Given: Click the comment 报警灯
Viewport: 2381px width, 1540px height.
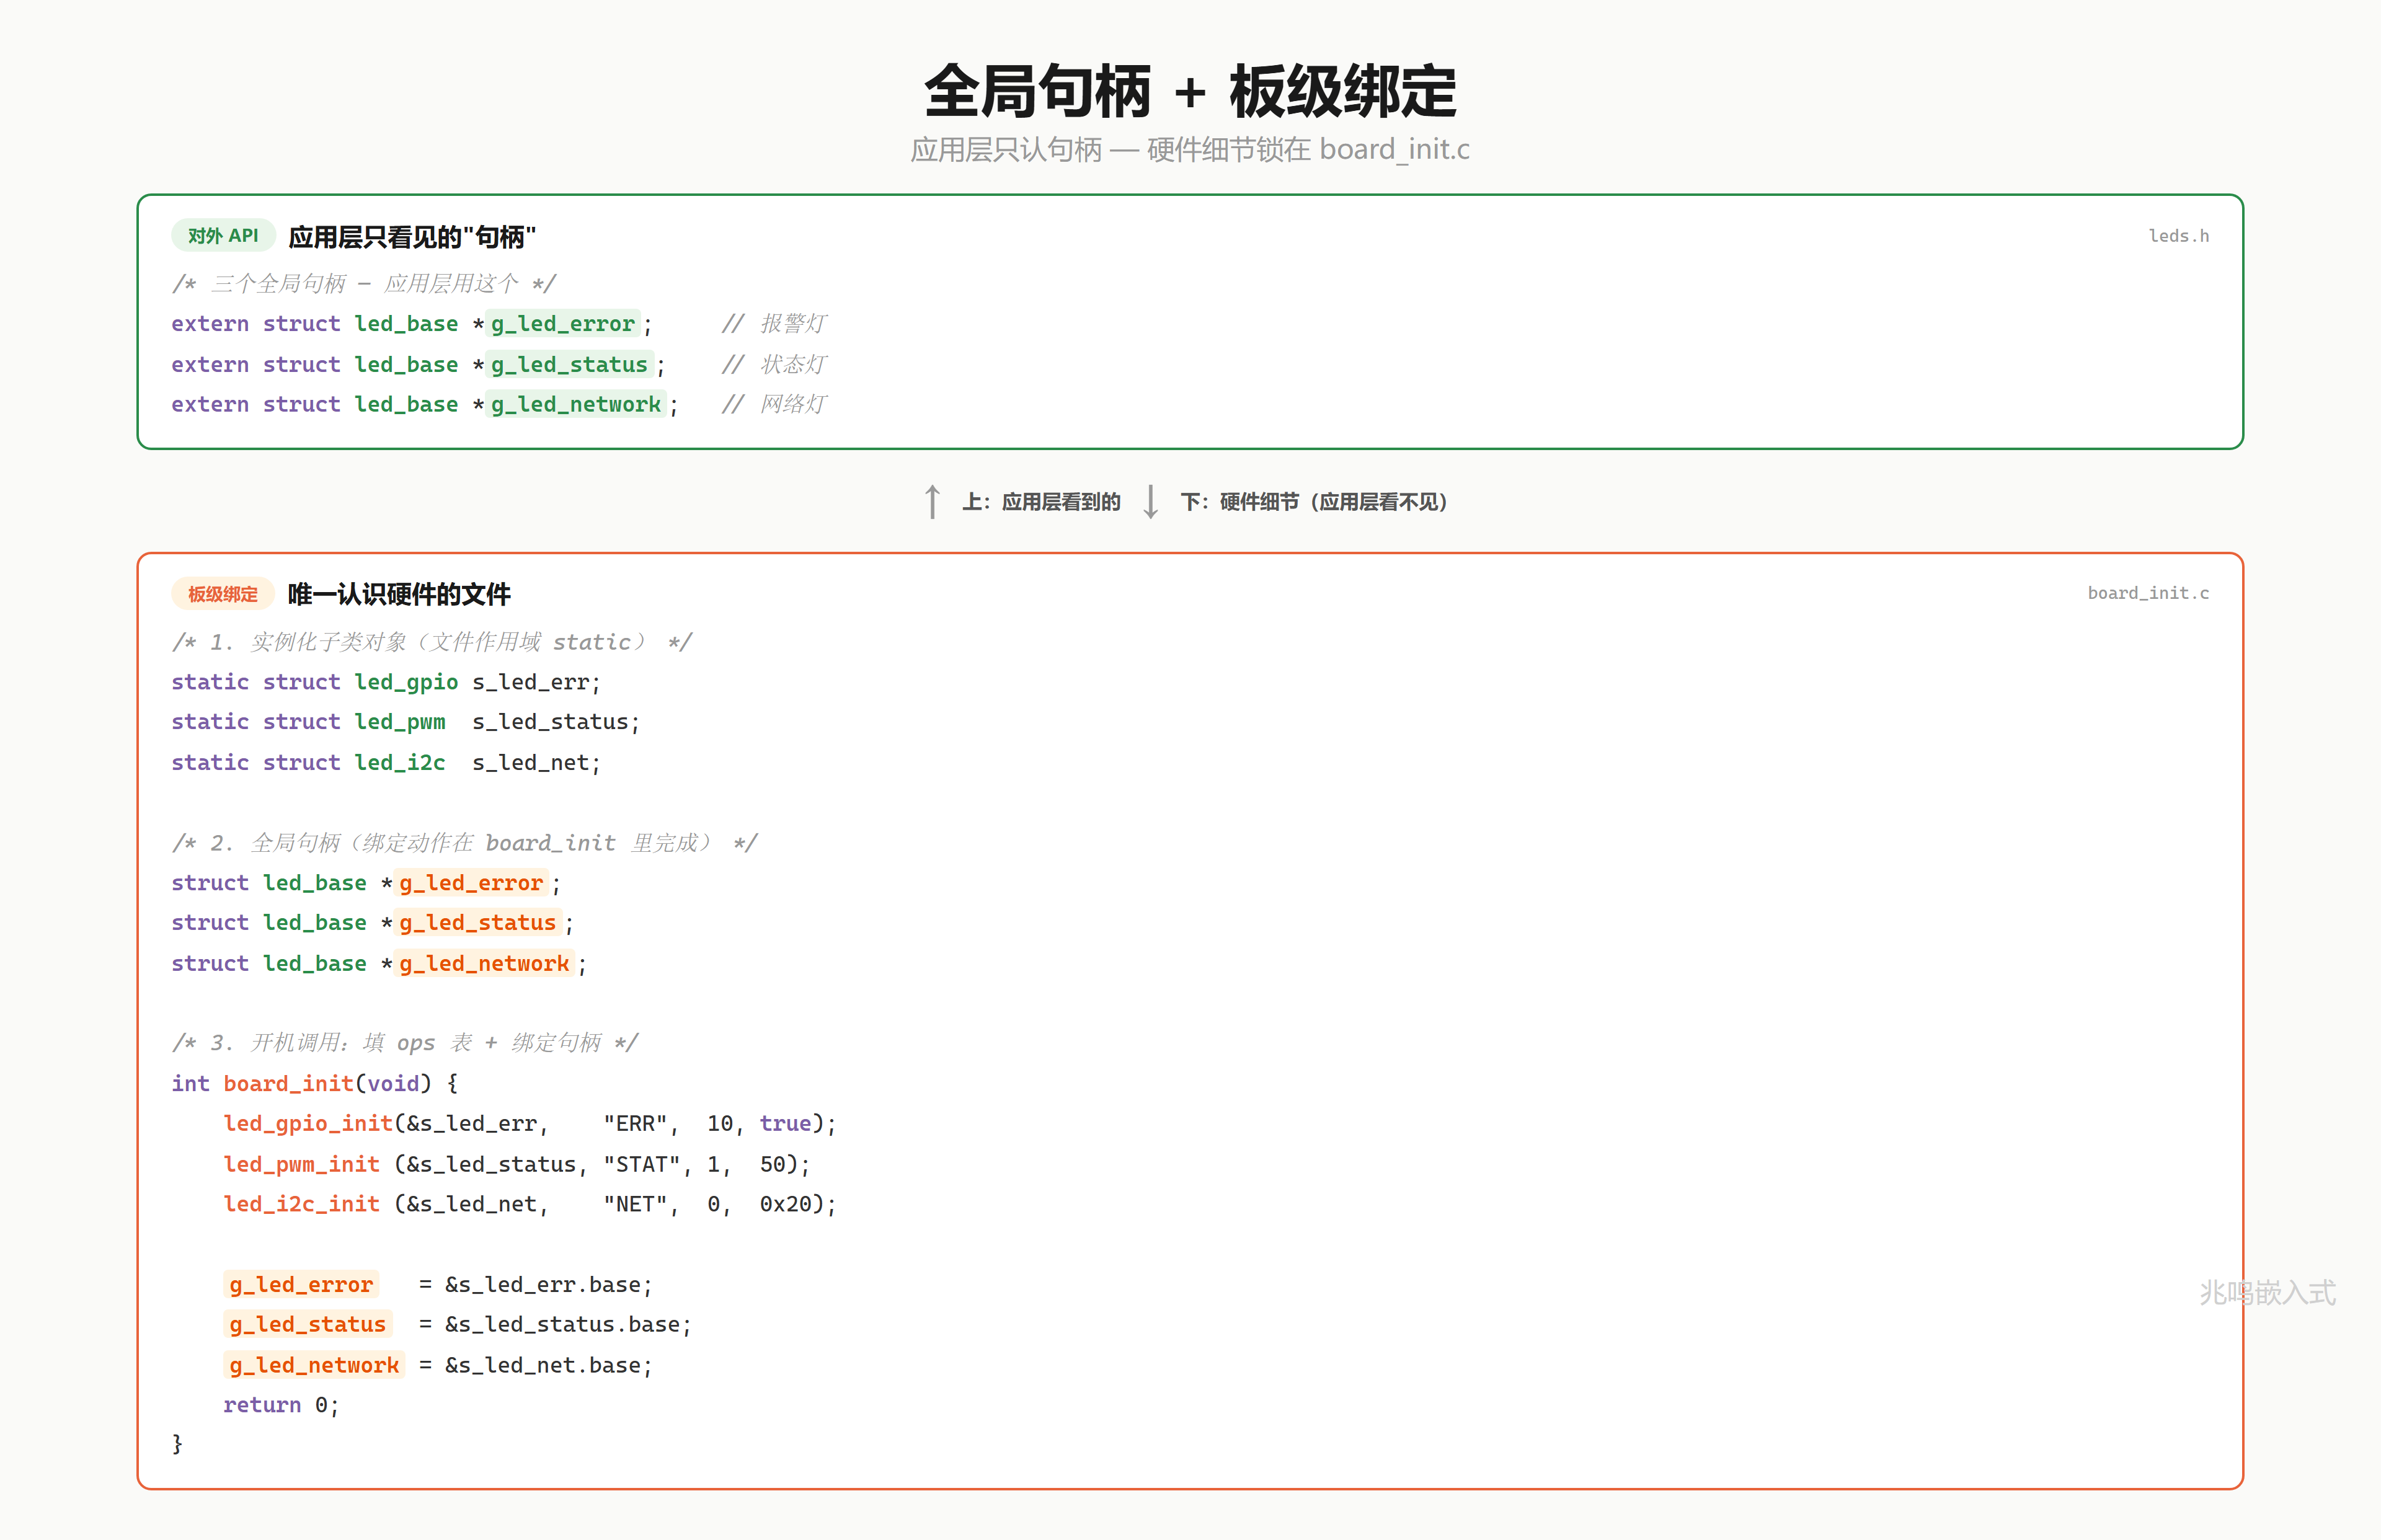Looking at the screenshot, I should coord(774,324).
